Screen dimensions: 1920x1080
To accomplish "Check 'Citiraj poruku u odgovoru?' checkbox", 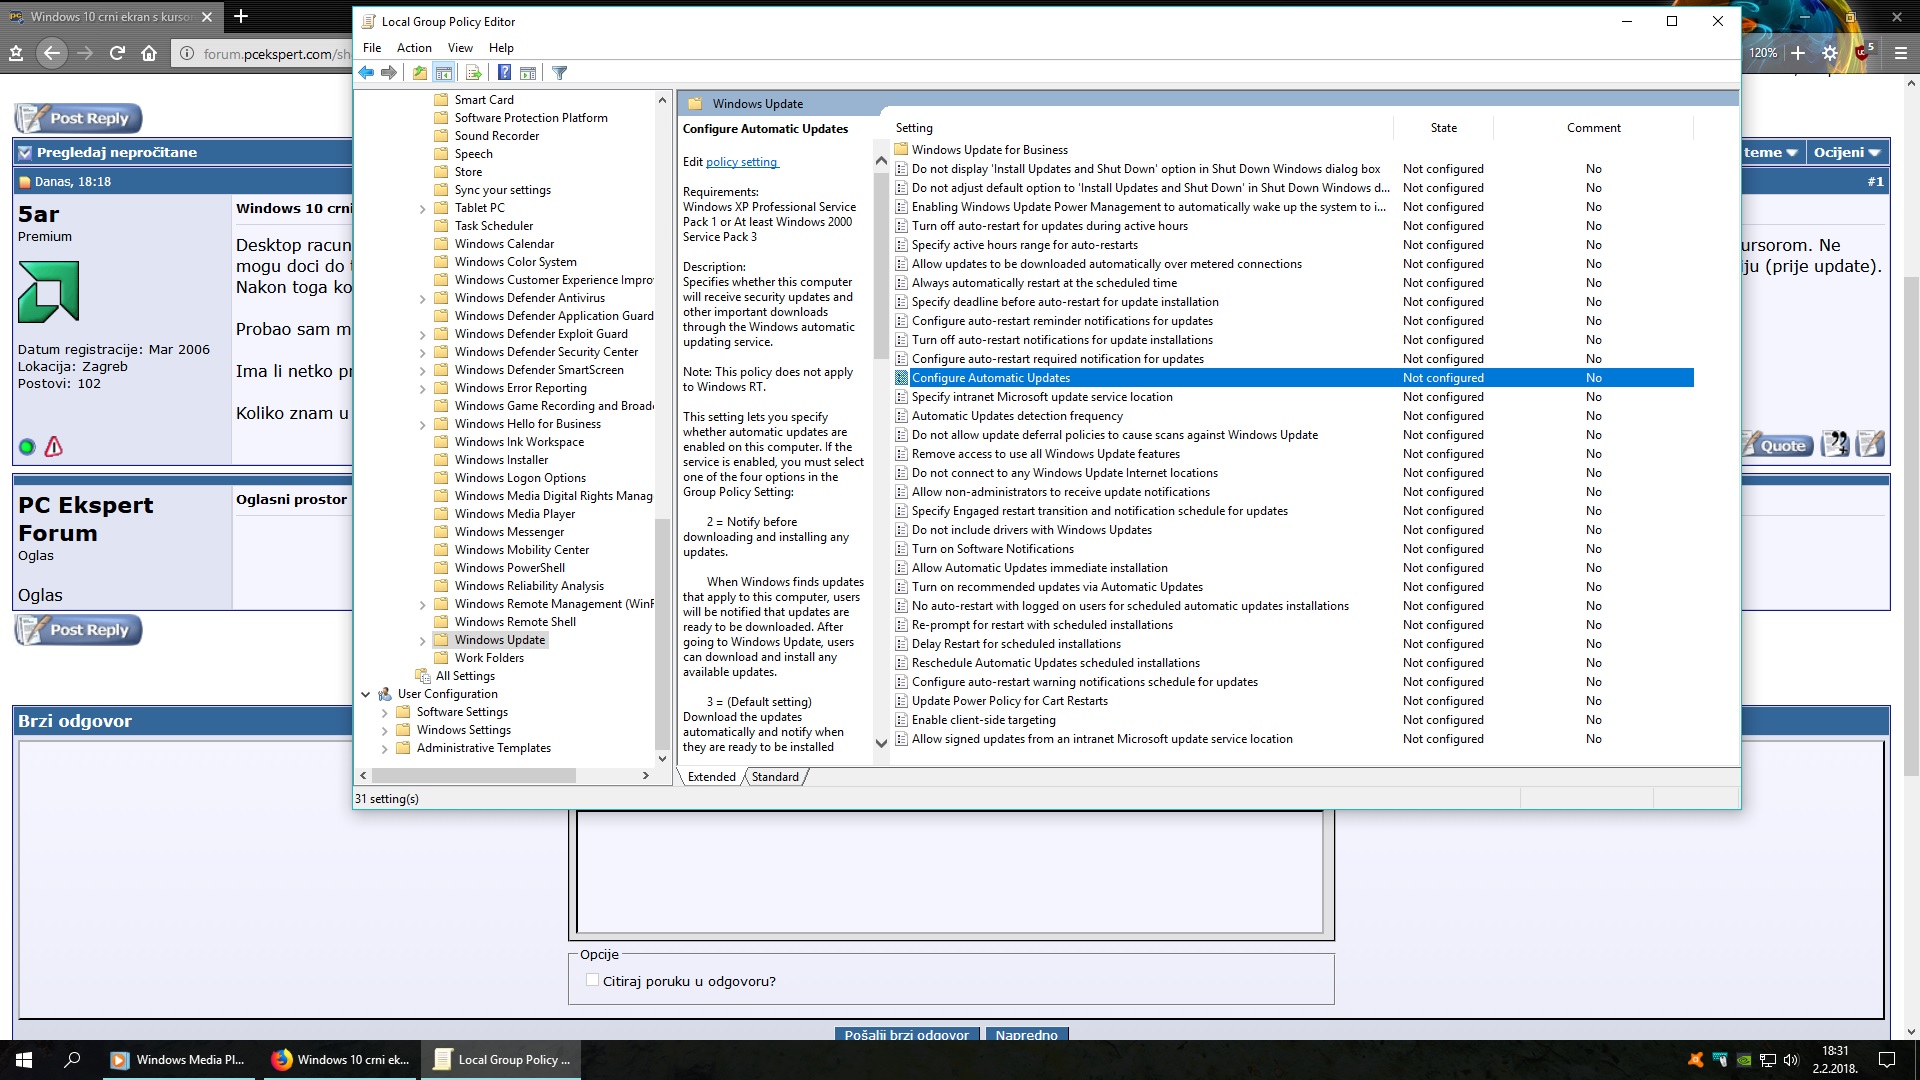I will point(592,980).
